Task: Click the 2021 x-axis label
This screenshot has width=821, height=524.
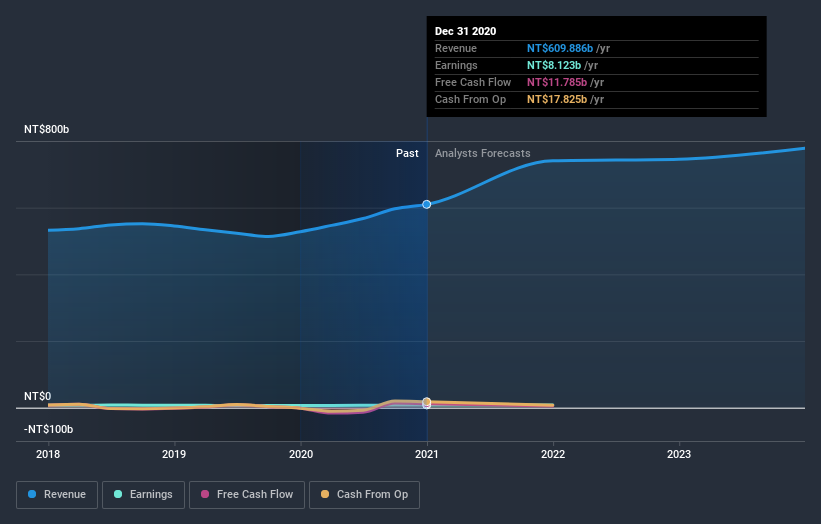Action: [x=427, y=454]
